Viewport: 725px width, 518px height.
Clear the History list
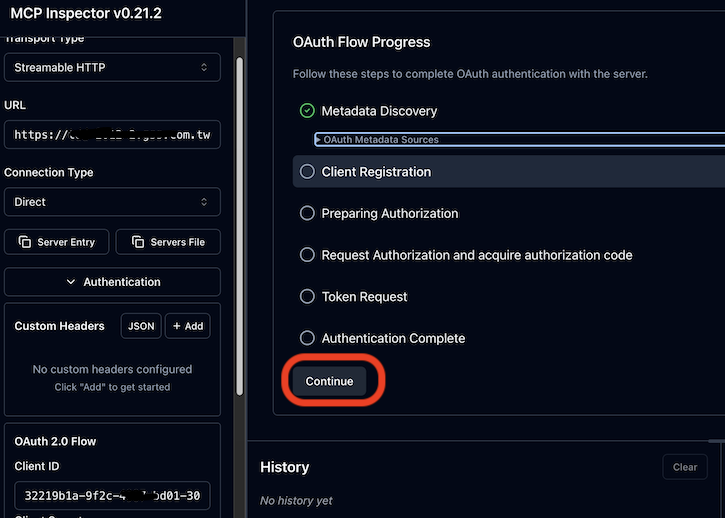(684, 467)
